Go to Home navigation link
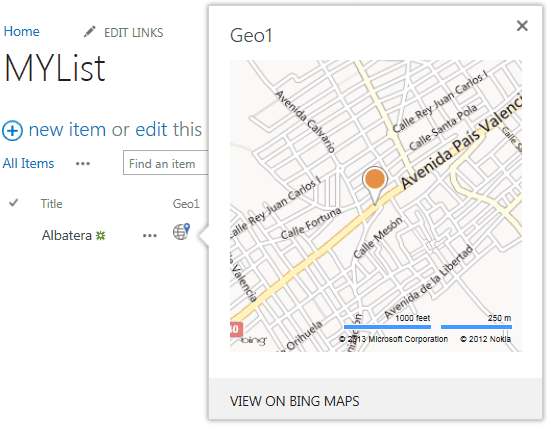Viewport: 553px width, 431px height. (22, 31)
